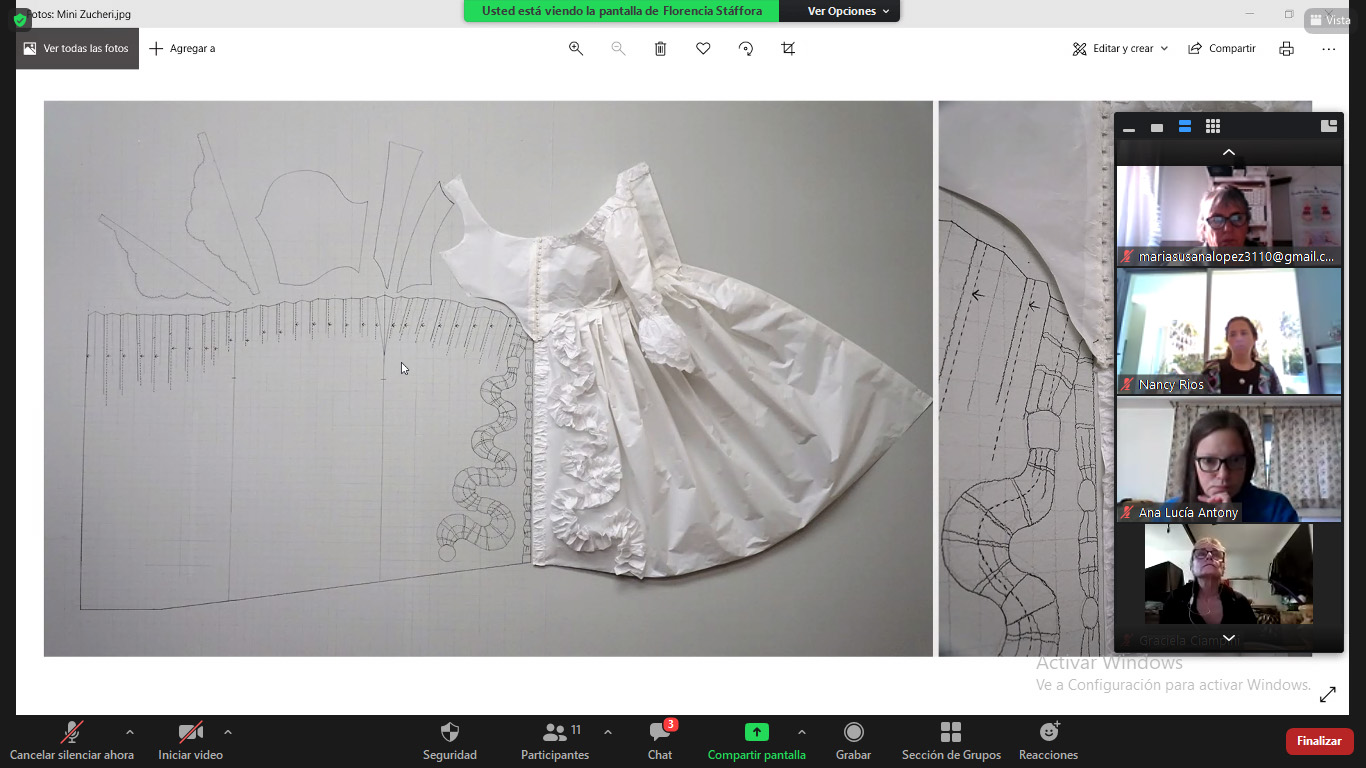The height and width of the screenshot is (768, 1366).
Task: Open Sección de Grupos
Action: coord(951,740)
